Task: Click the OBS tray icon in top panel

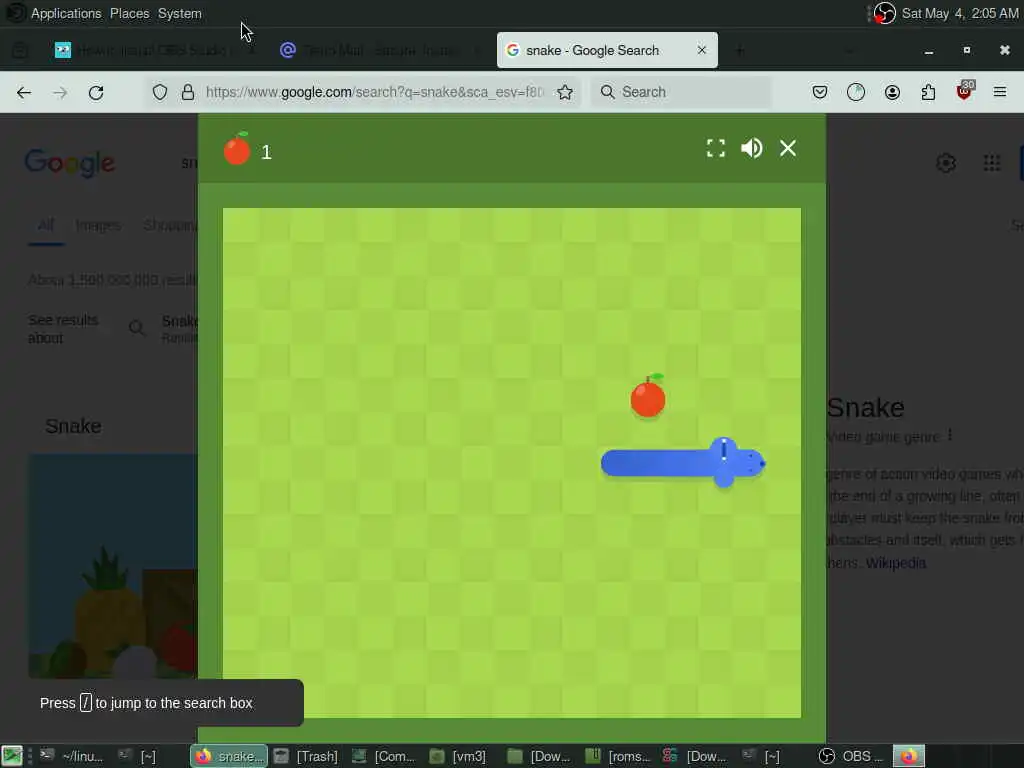Action: pyautogui.click(x=884, y=13)
